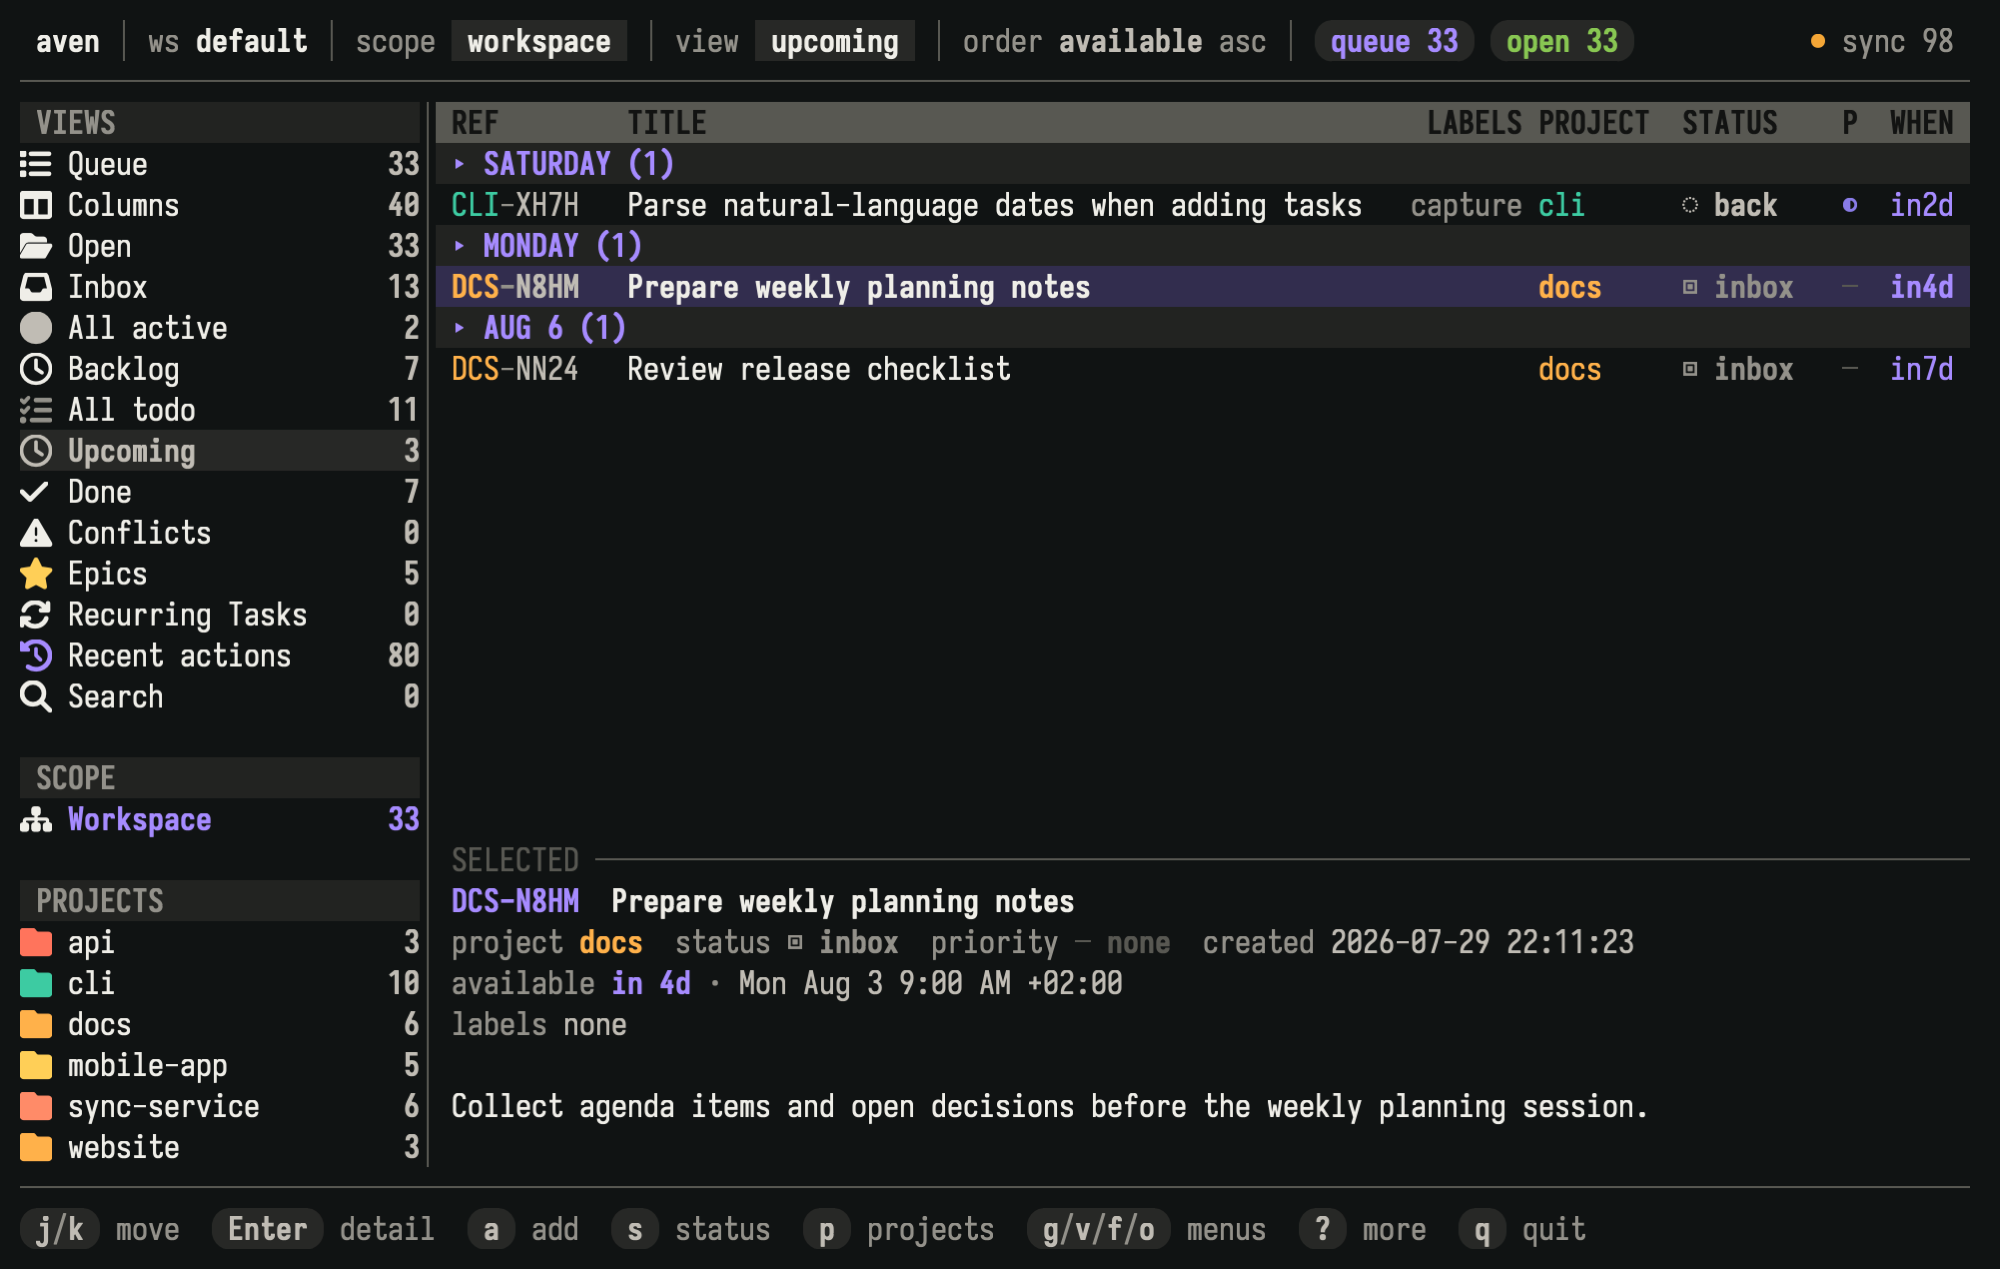Click the p projects key hint

pyautogui.click(x=899, y=1229)
